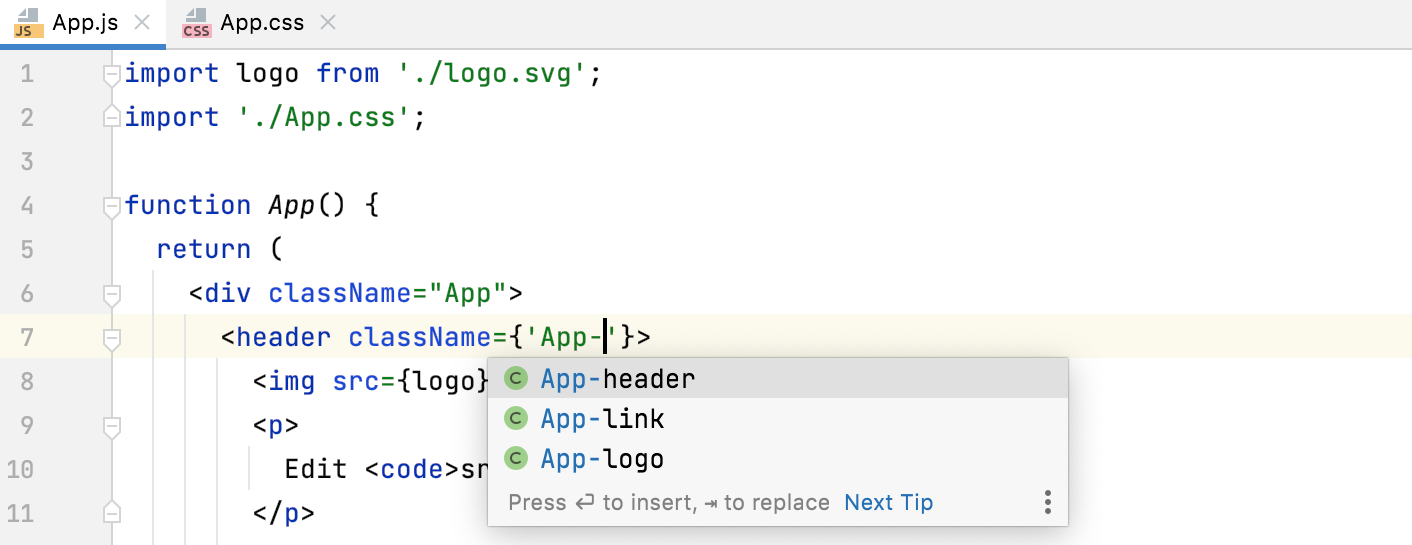
Task: Fold the p element at line 9
Action: tap(112, 426)
